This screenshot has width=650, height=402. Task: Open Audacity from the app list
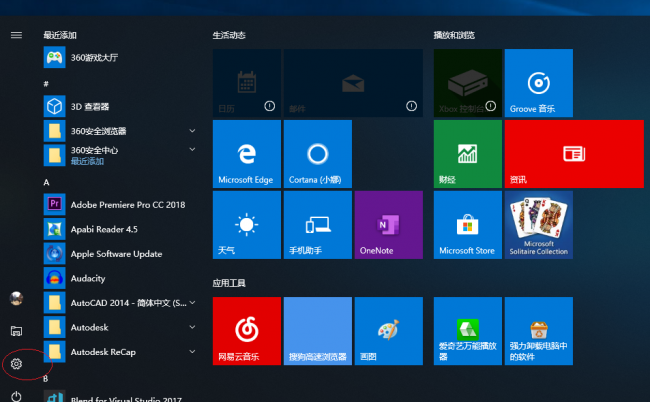tap(119, 278)
